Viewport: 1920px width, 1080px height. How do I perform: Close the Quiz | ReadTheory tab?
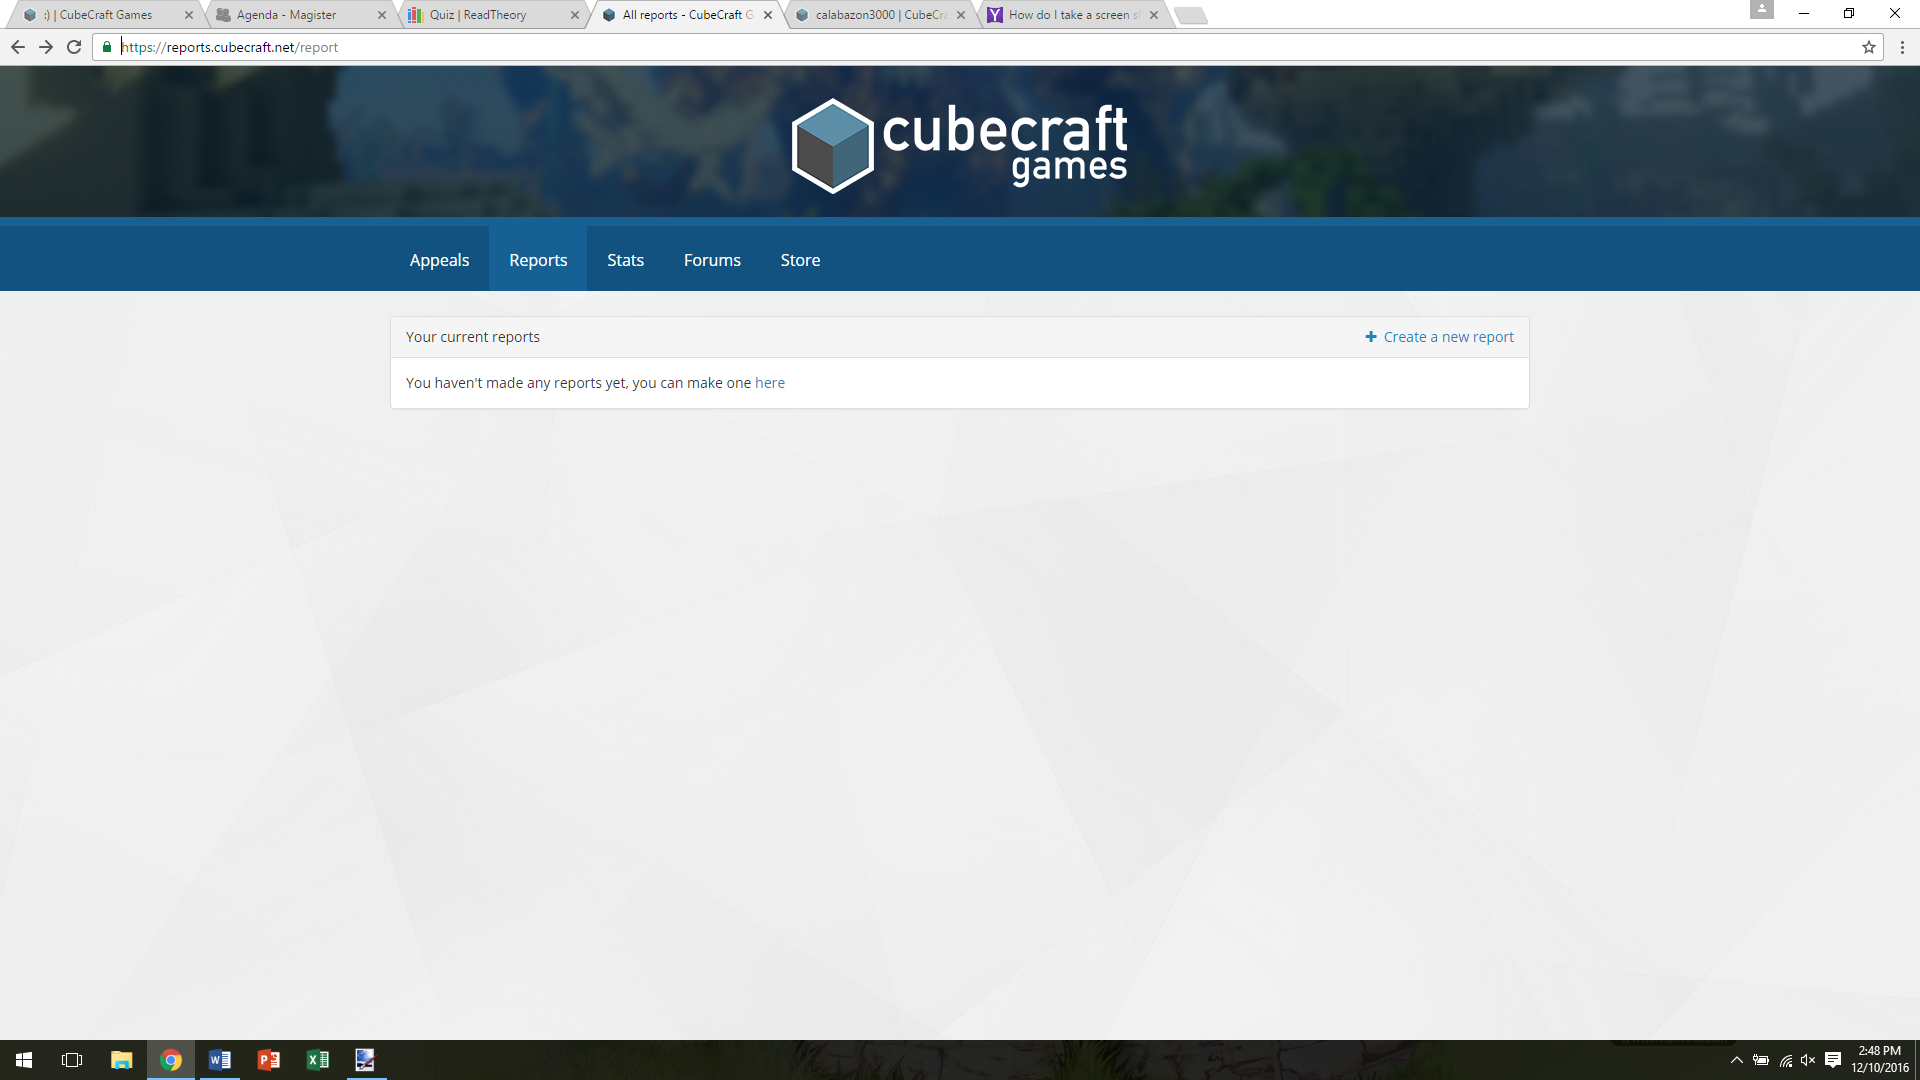[x=575, y=15]
